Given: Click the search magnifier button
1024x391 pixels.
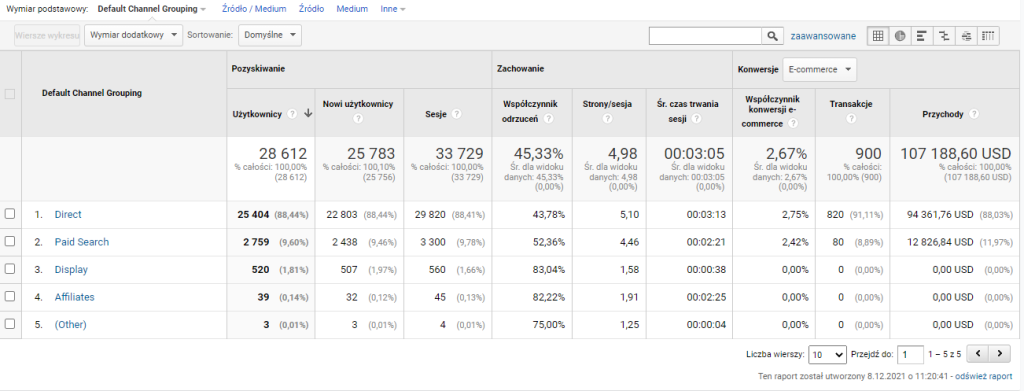Looking at the screenshot, I should tap(772, 36).
